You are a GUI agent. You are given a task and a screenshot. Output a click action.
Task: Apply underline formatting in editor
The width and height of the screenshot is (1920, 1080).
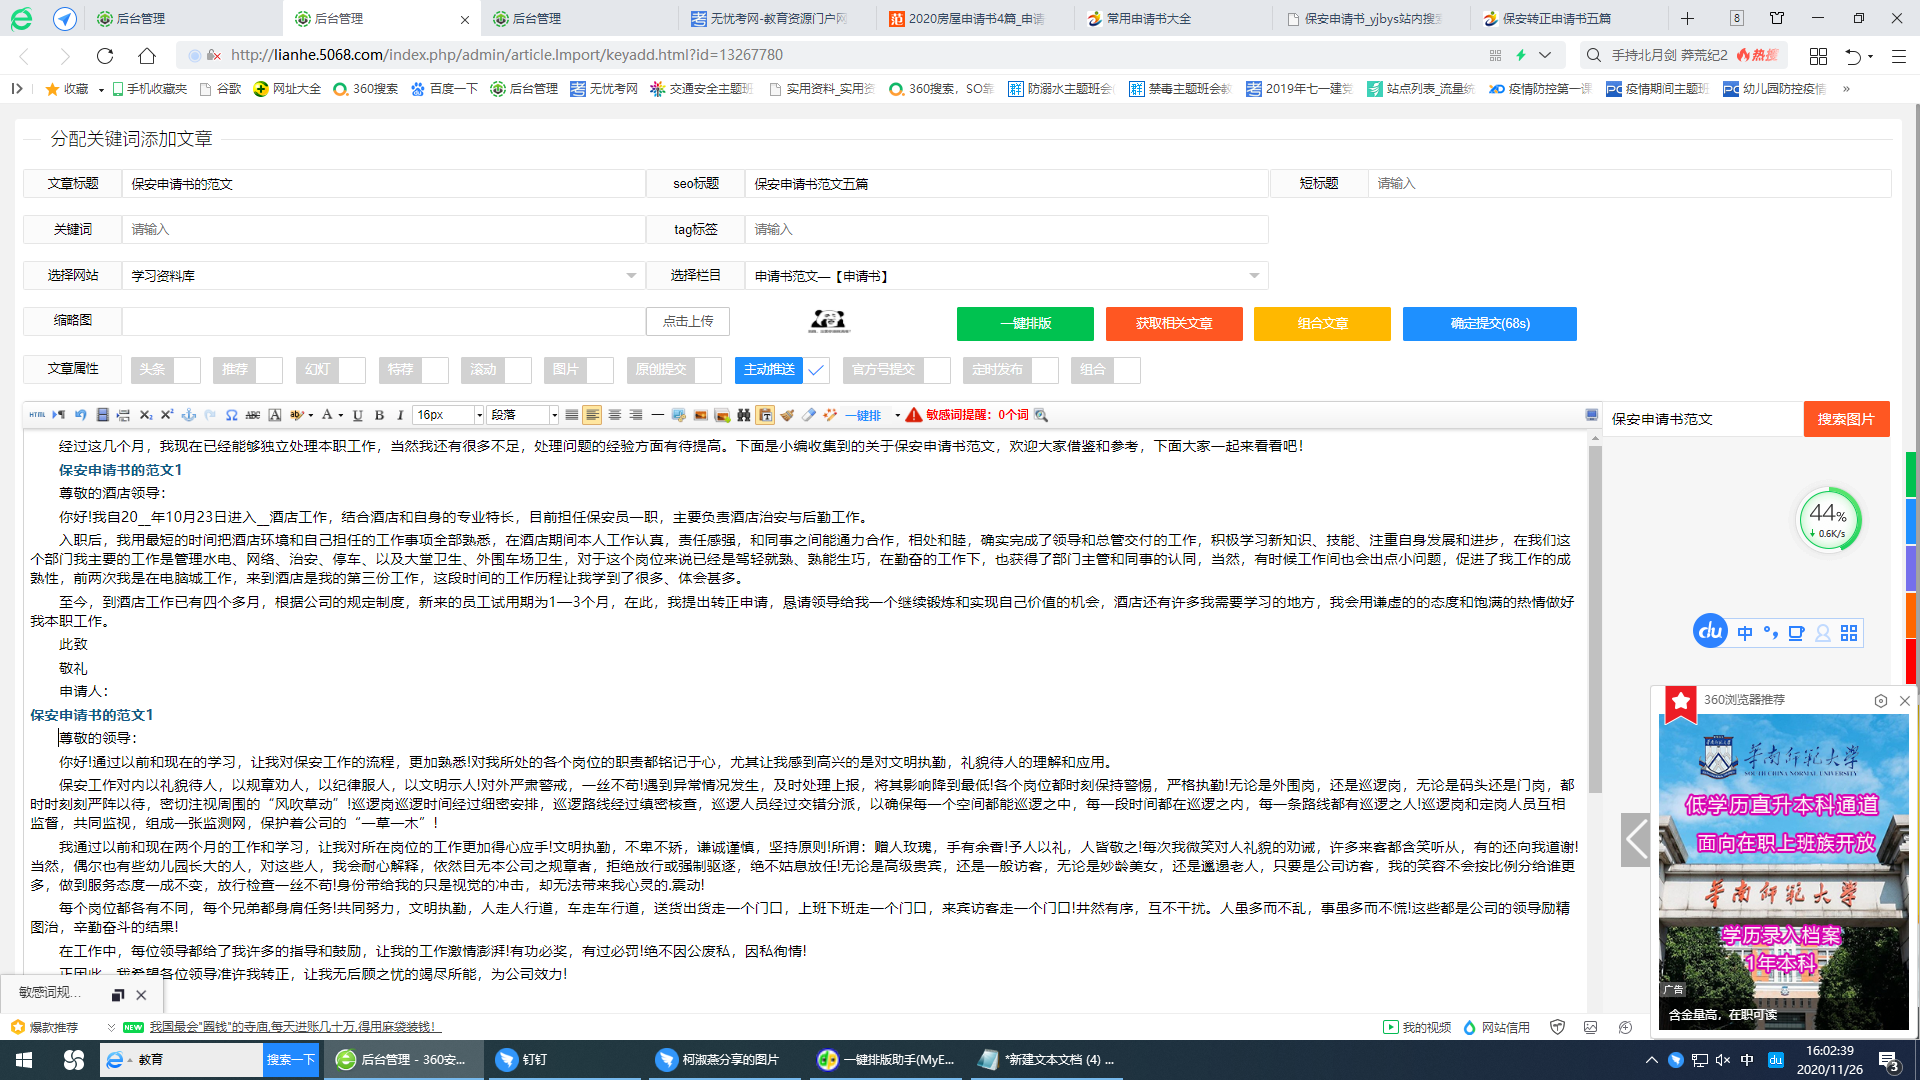357,415
